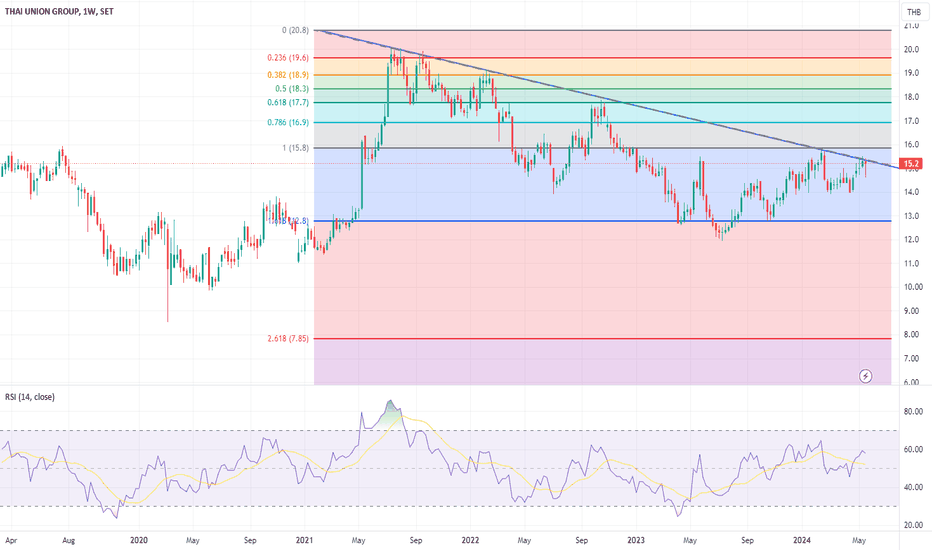
Task: Click the 10.00 price axis value
Action: point(913,287)
